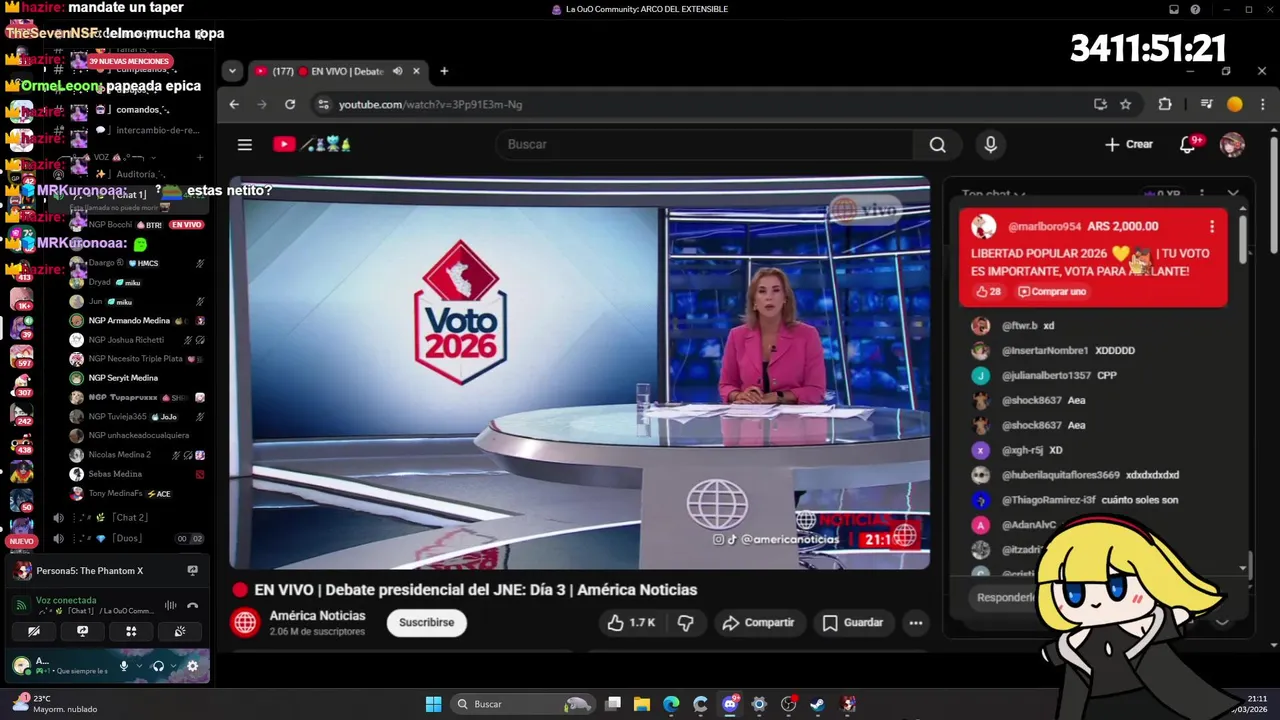This screenshot has height=720, width=1280.
Task: Open the YouTube account avatar menu
Action: (1232, 145)
